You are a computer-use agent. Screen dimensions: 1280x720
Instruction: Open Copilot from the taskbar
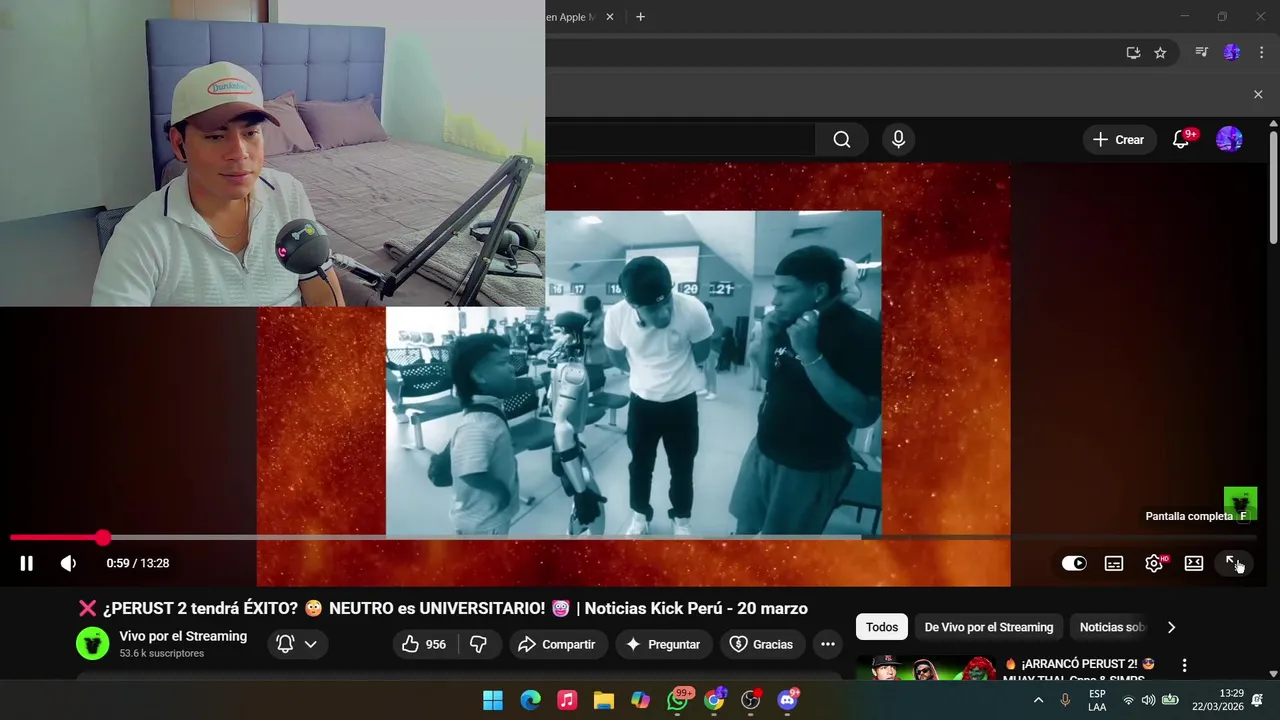[x=641, y=700]
